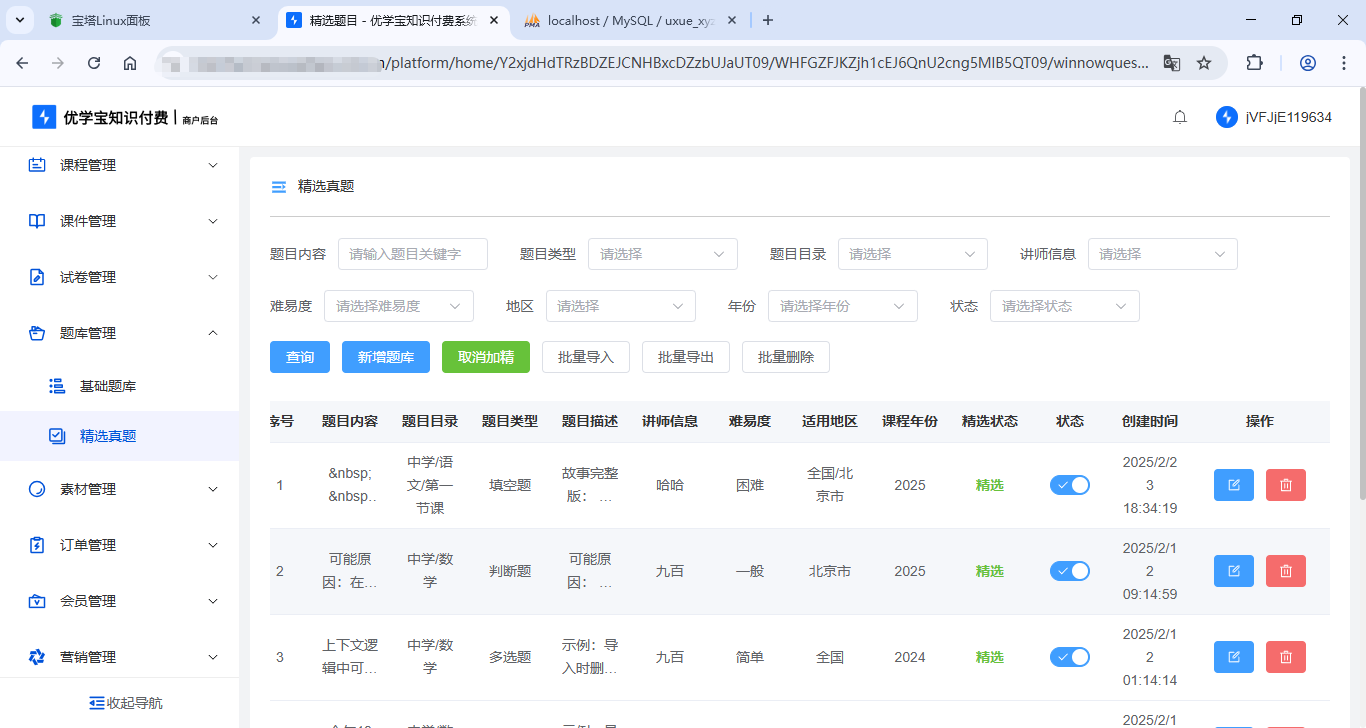This screenshot has width=1366, height=728.
Task: Click the blue 查询 button
Action: (x=300, y=357)
